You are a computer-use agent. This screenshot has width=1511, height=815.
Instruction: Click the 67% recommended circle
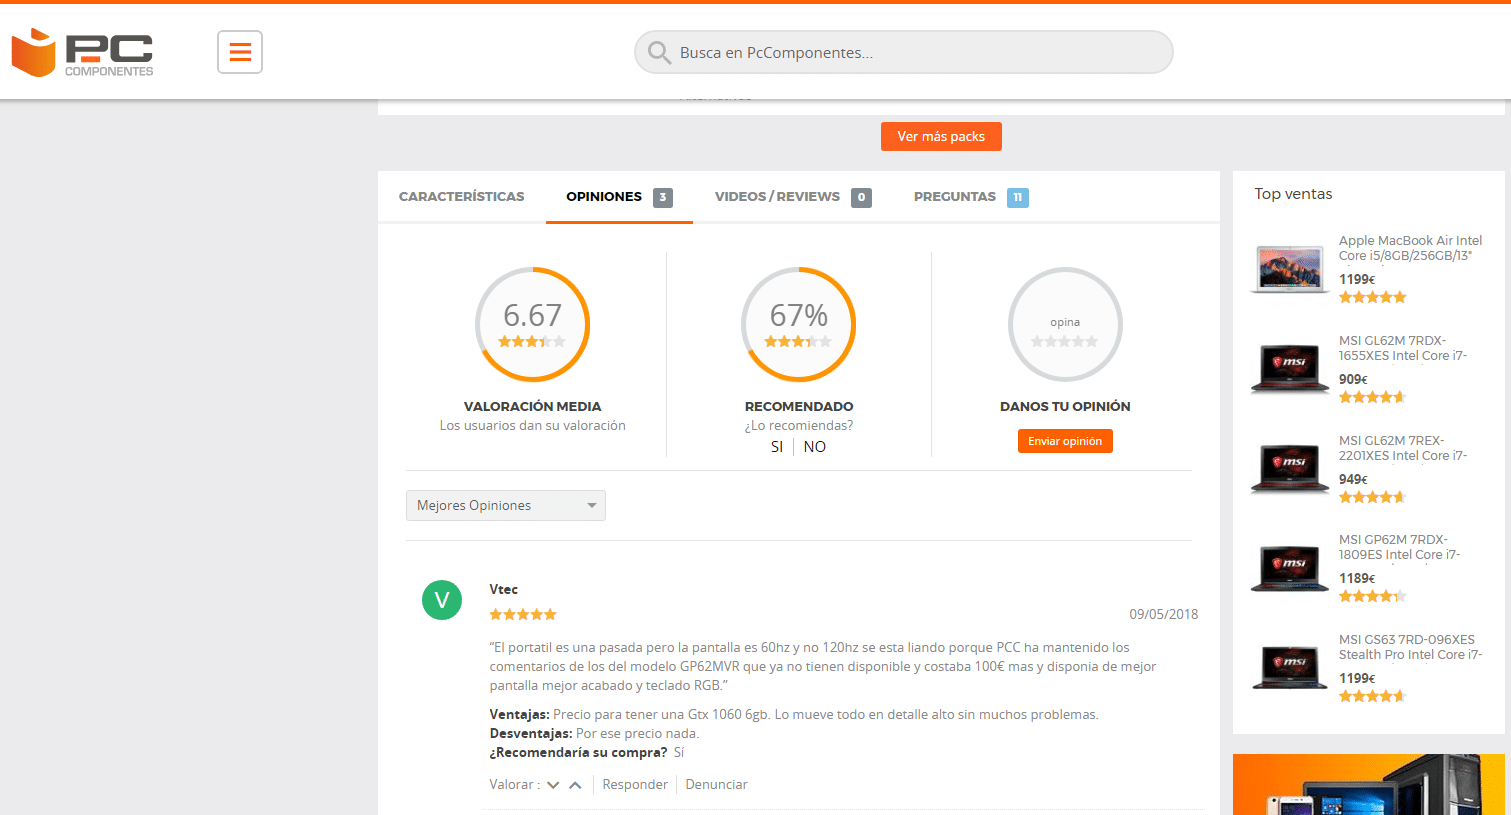click(798, 324)
